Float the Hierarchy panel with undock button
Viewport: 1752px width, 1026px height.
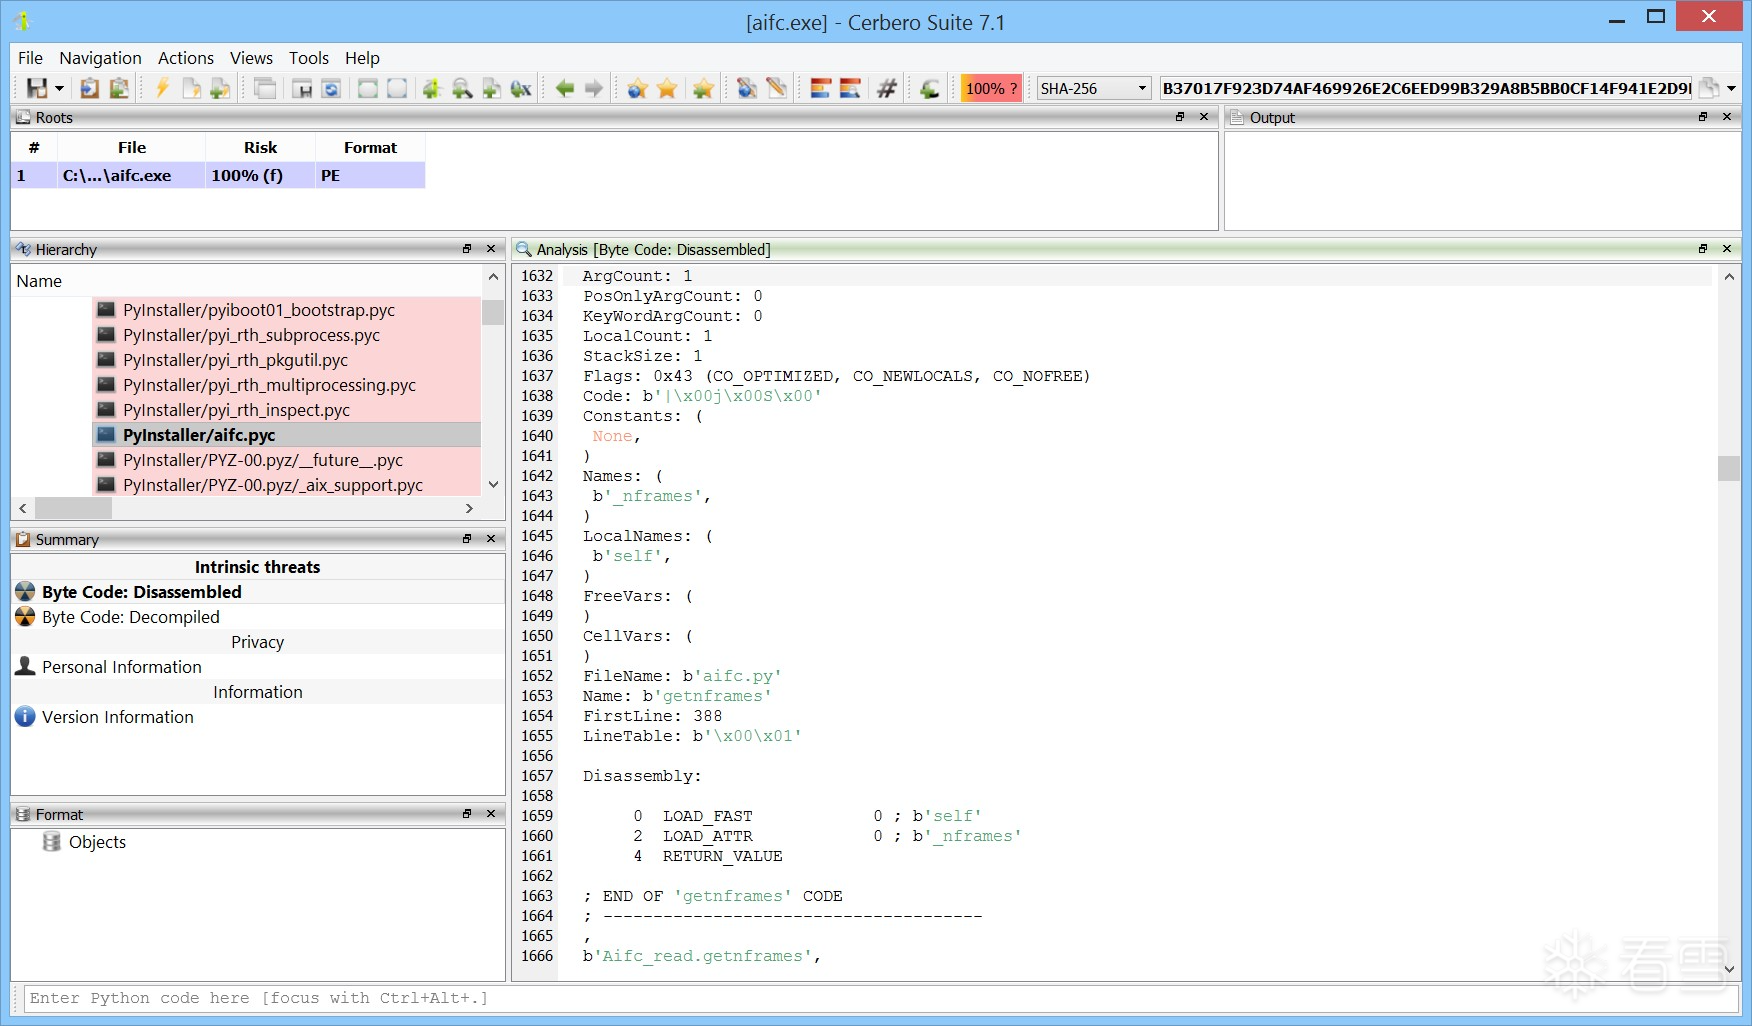pyautogui.click(x=467, y=249)
